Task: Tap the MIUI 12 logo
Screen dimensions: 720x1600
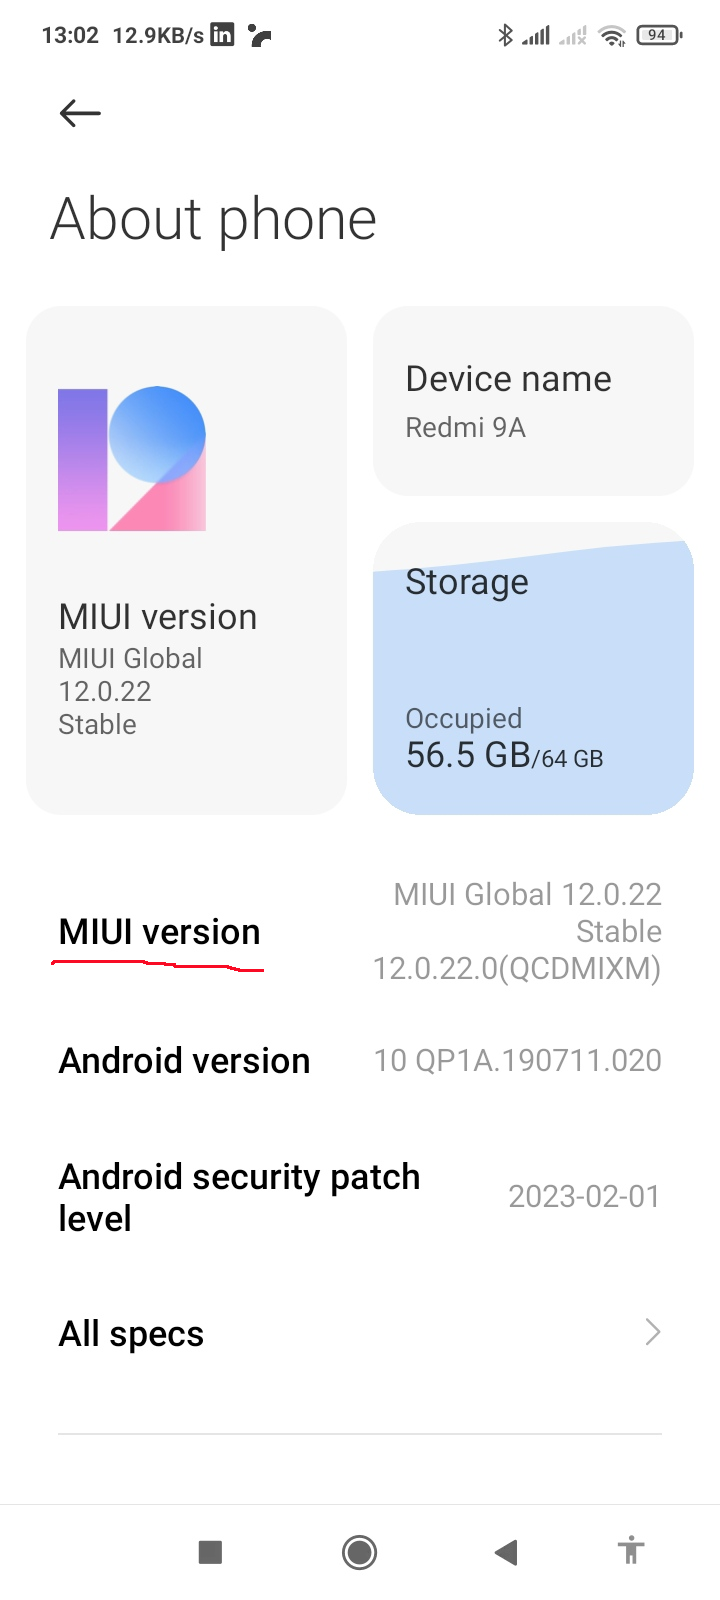Action: [x=132, y=459]
